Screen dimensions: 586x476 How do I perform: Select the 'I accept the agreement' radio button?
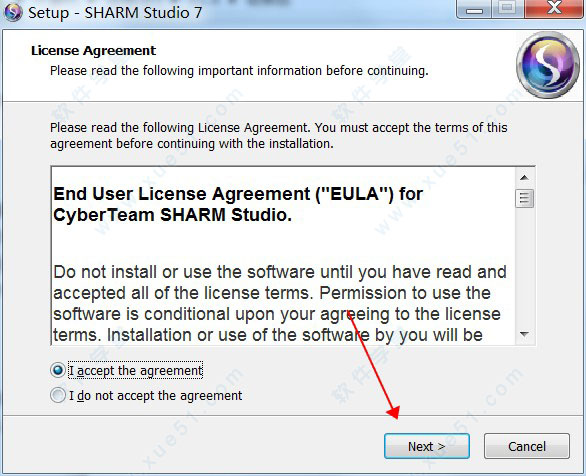[x=58, y=370]
